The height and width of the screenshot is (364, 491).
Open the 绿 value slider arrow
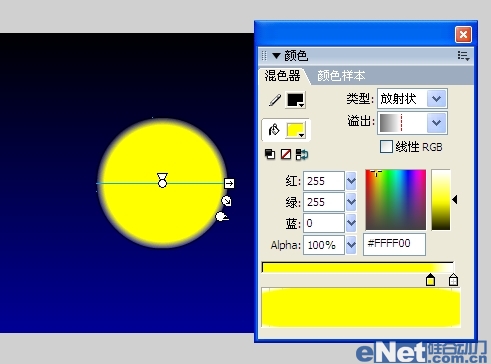pos(351,202)
